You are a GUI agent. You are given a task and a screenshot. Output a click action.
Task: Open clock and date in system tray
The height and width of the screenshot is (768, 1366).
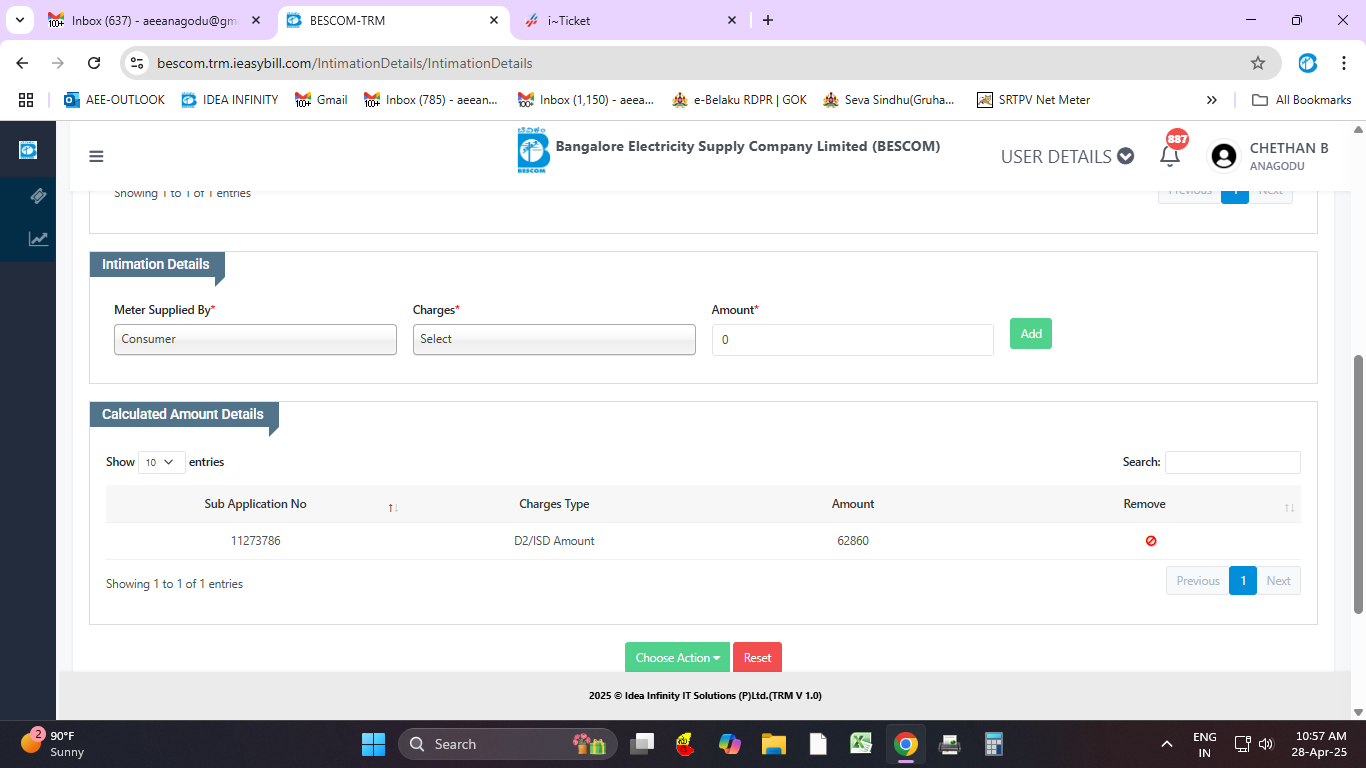pyautogui.click(x=1320, y=744)
